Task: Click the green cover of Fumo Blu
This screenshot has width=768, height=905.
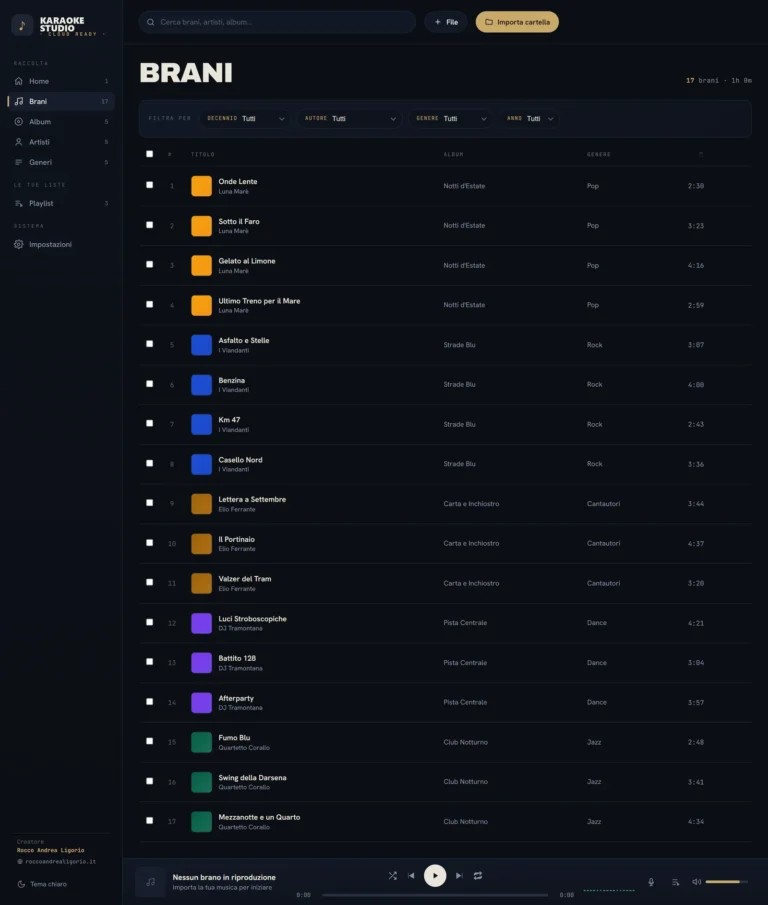Action: pos(201,742)
